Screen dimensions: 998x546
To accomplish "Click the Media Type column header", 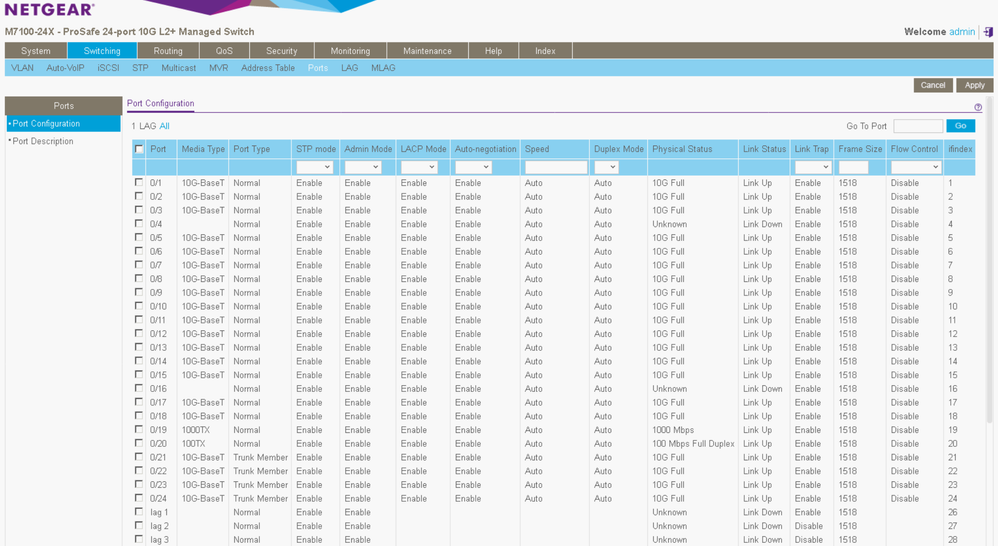I will [203, 149].
